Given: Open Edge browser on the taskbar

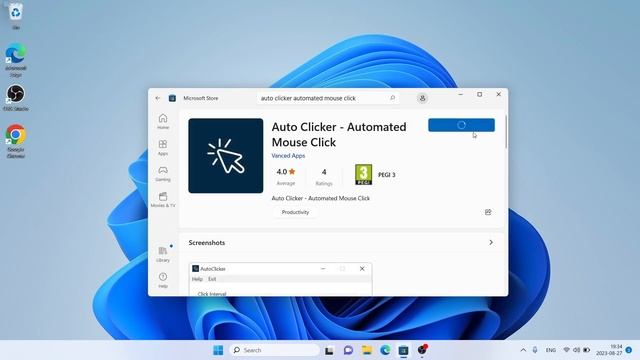Looking at the screenshot, I should point(385,350).
